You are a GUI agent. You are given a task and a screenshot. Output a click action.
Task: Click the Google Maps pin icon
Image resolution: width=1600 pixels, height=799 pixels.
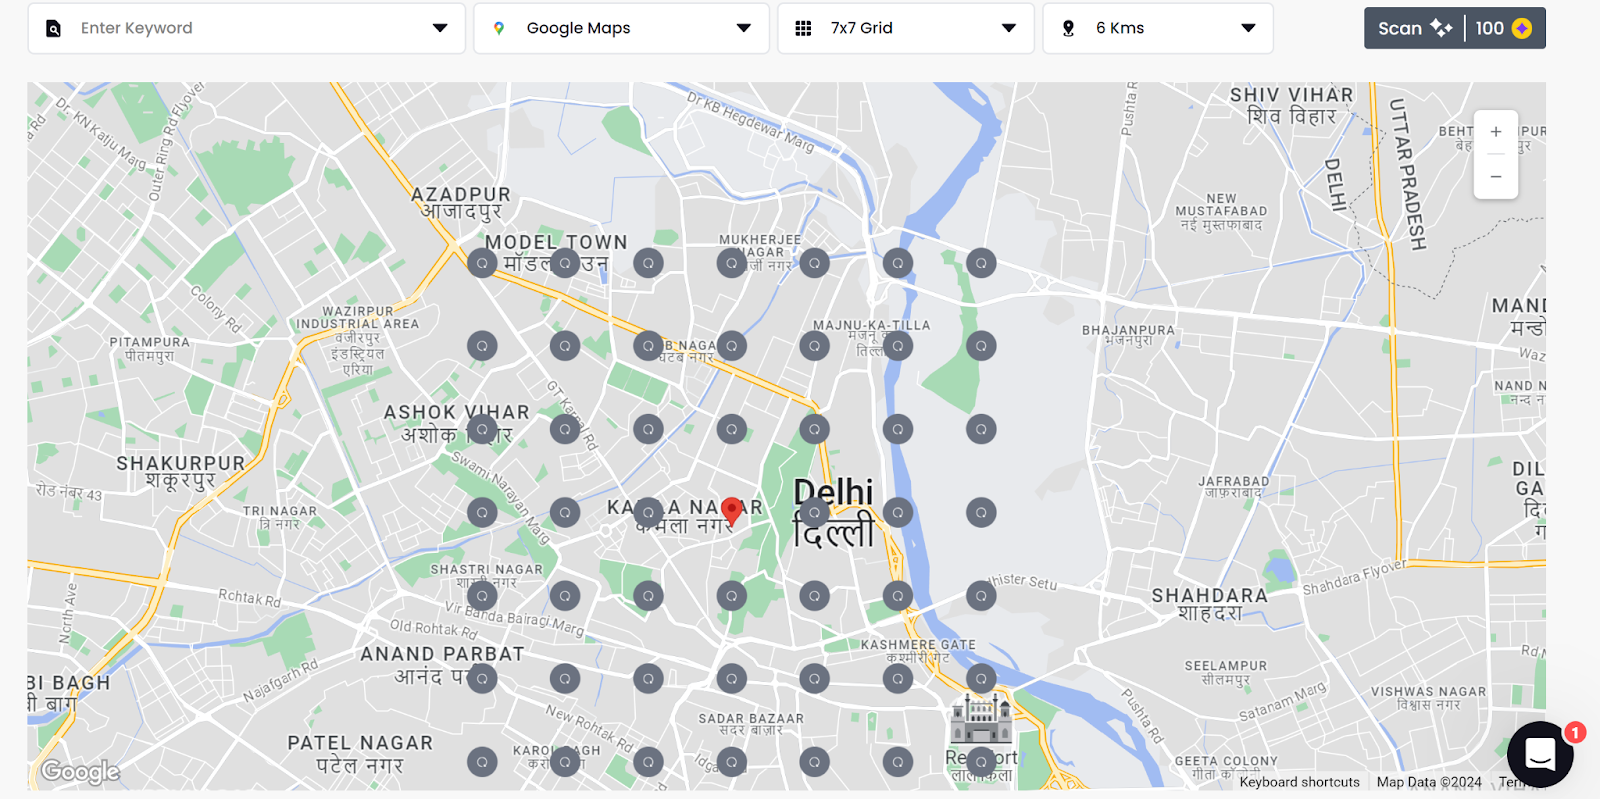point(499,28)
